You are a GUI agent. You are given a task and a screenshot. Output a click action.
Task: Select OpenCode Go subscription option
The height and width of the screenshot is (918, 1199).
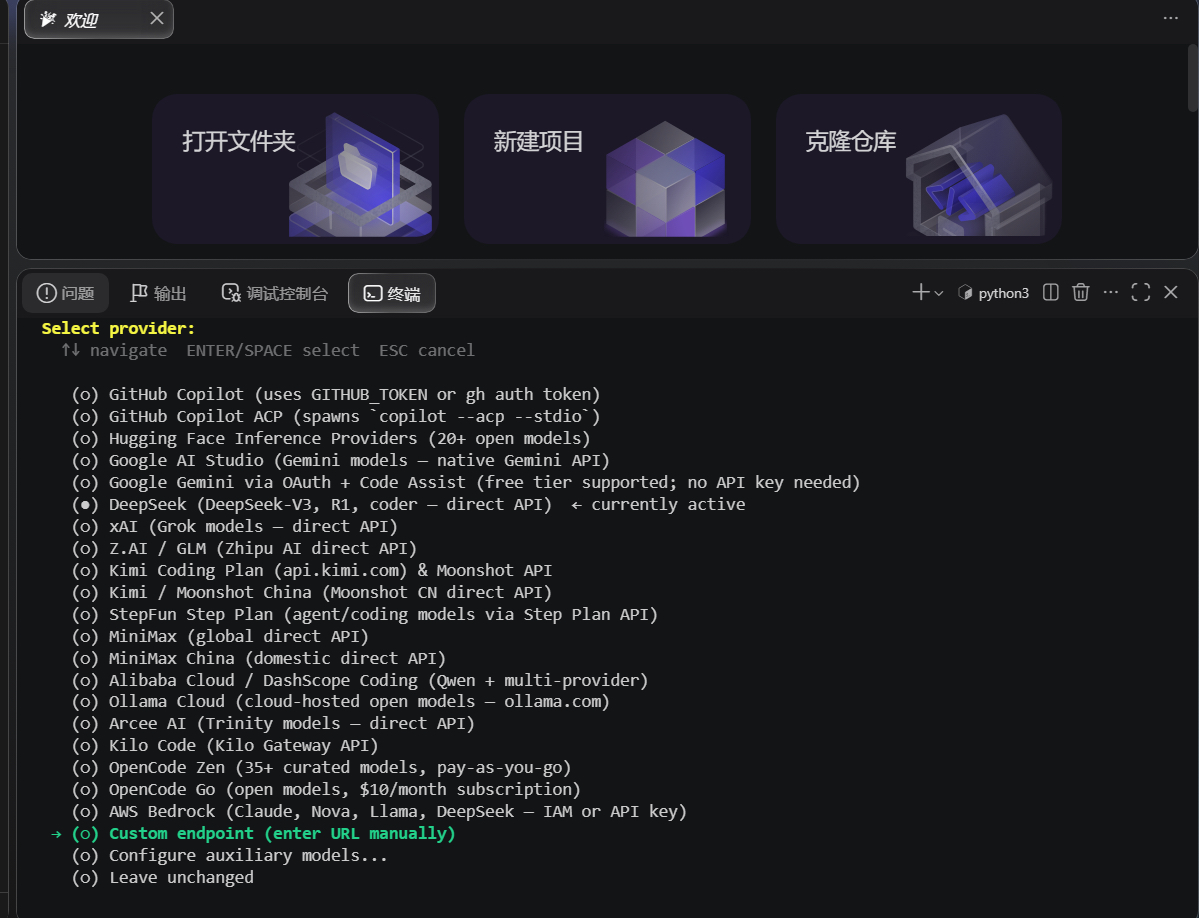326,790
